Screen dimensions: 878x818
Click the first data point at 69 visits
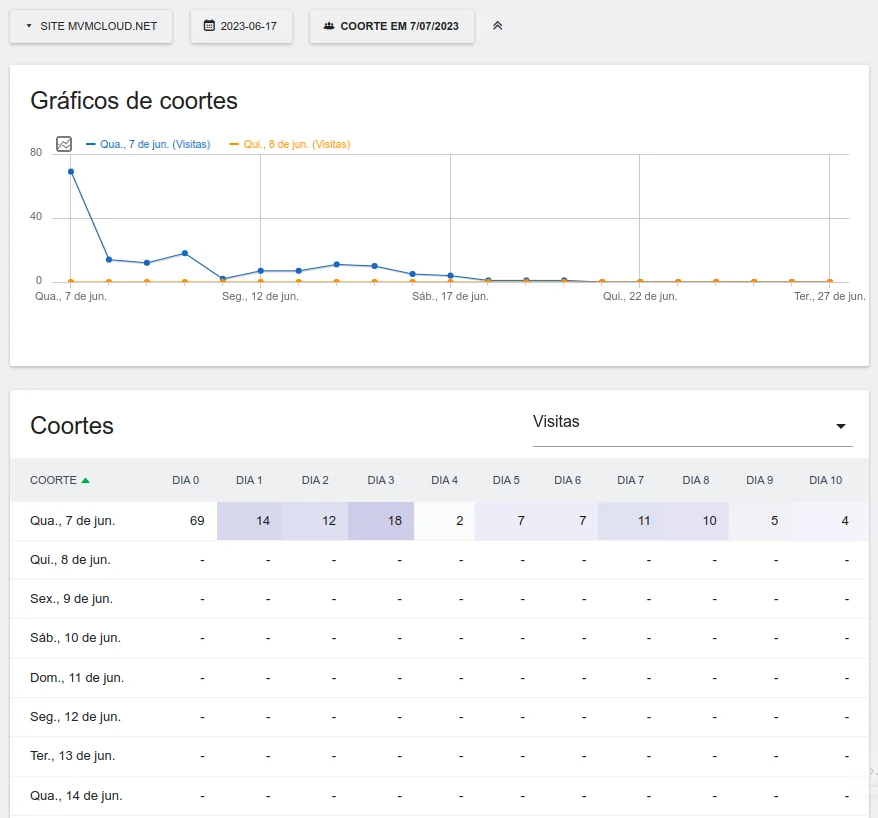tap(71, 172)
